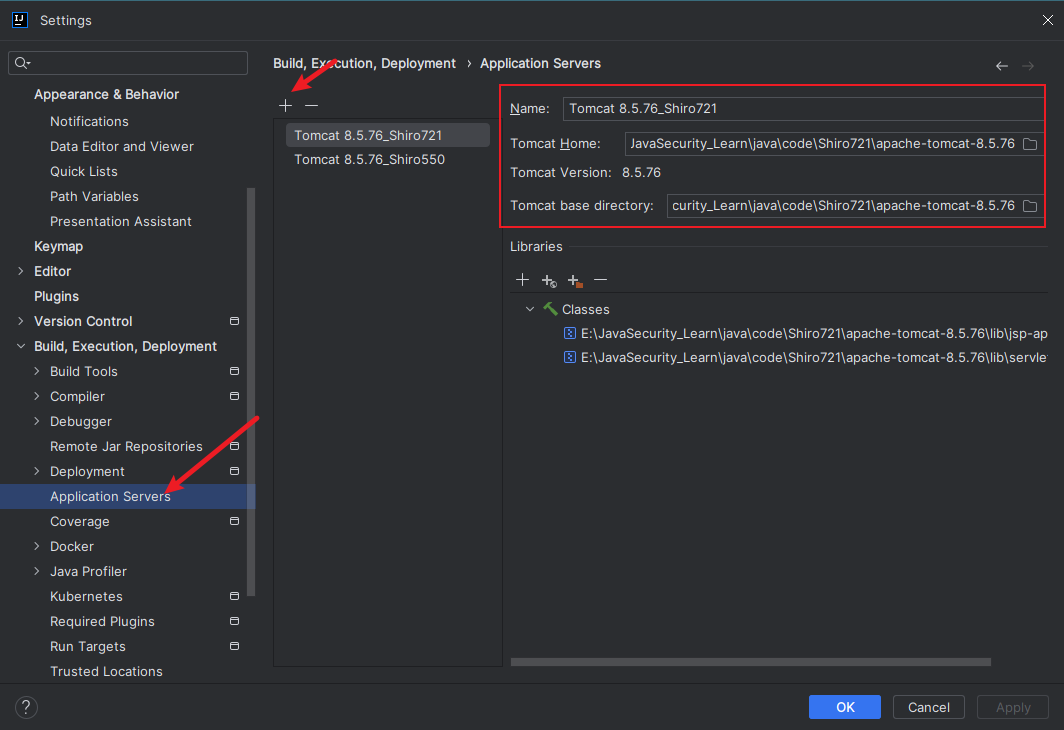Open Data Editor and Viewer settings

coord(121,147)
